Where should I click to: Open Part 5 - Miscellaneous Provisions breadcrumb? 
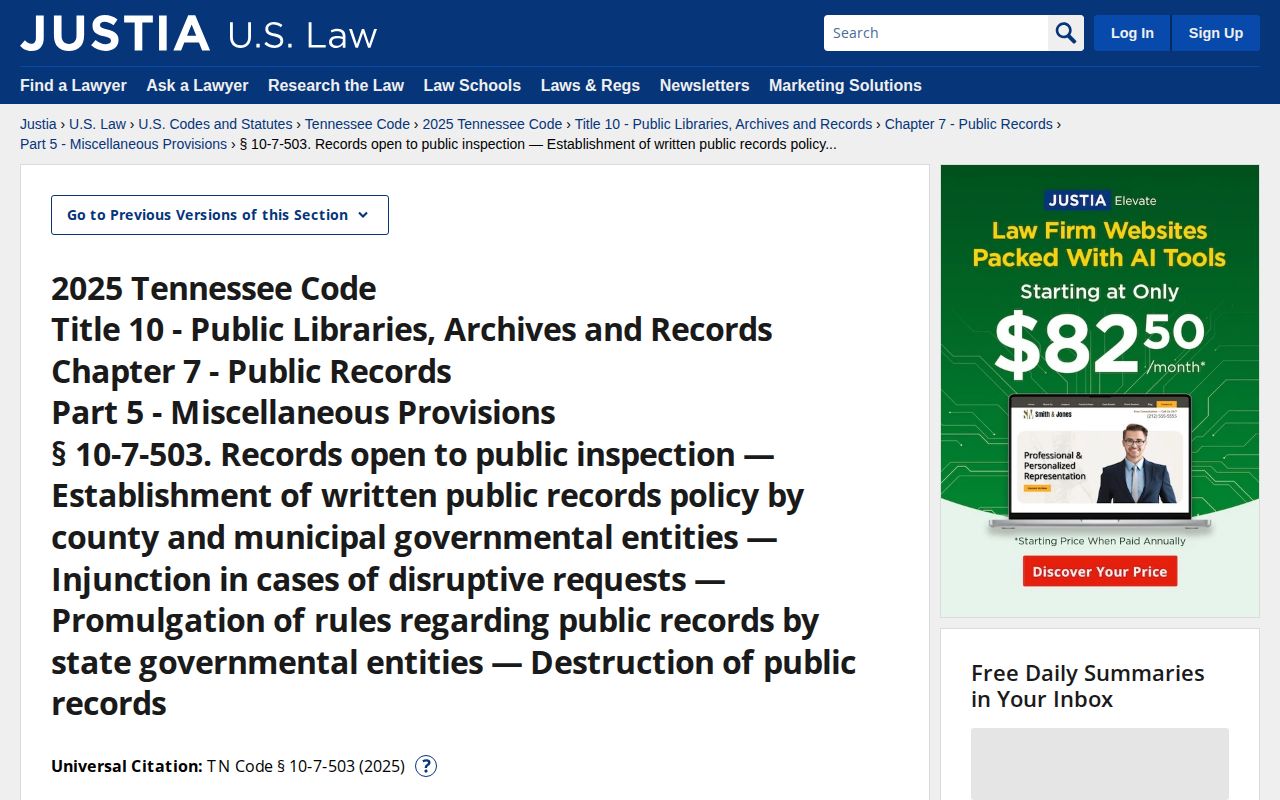pyautogui.click(x=123, y=144)
